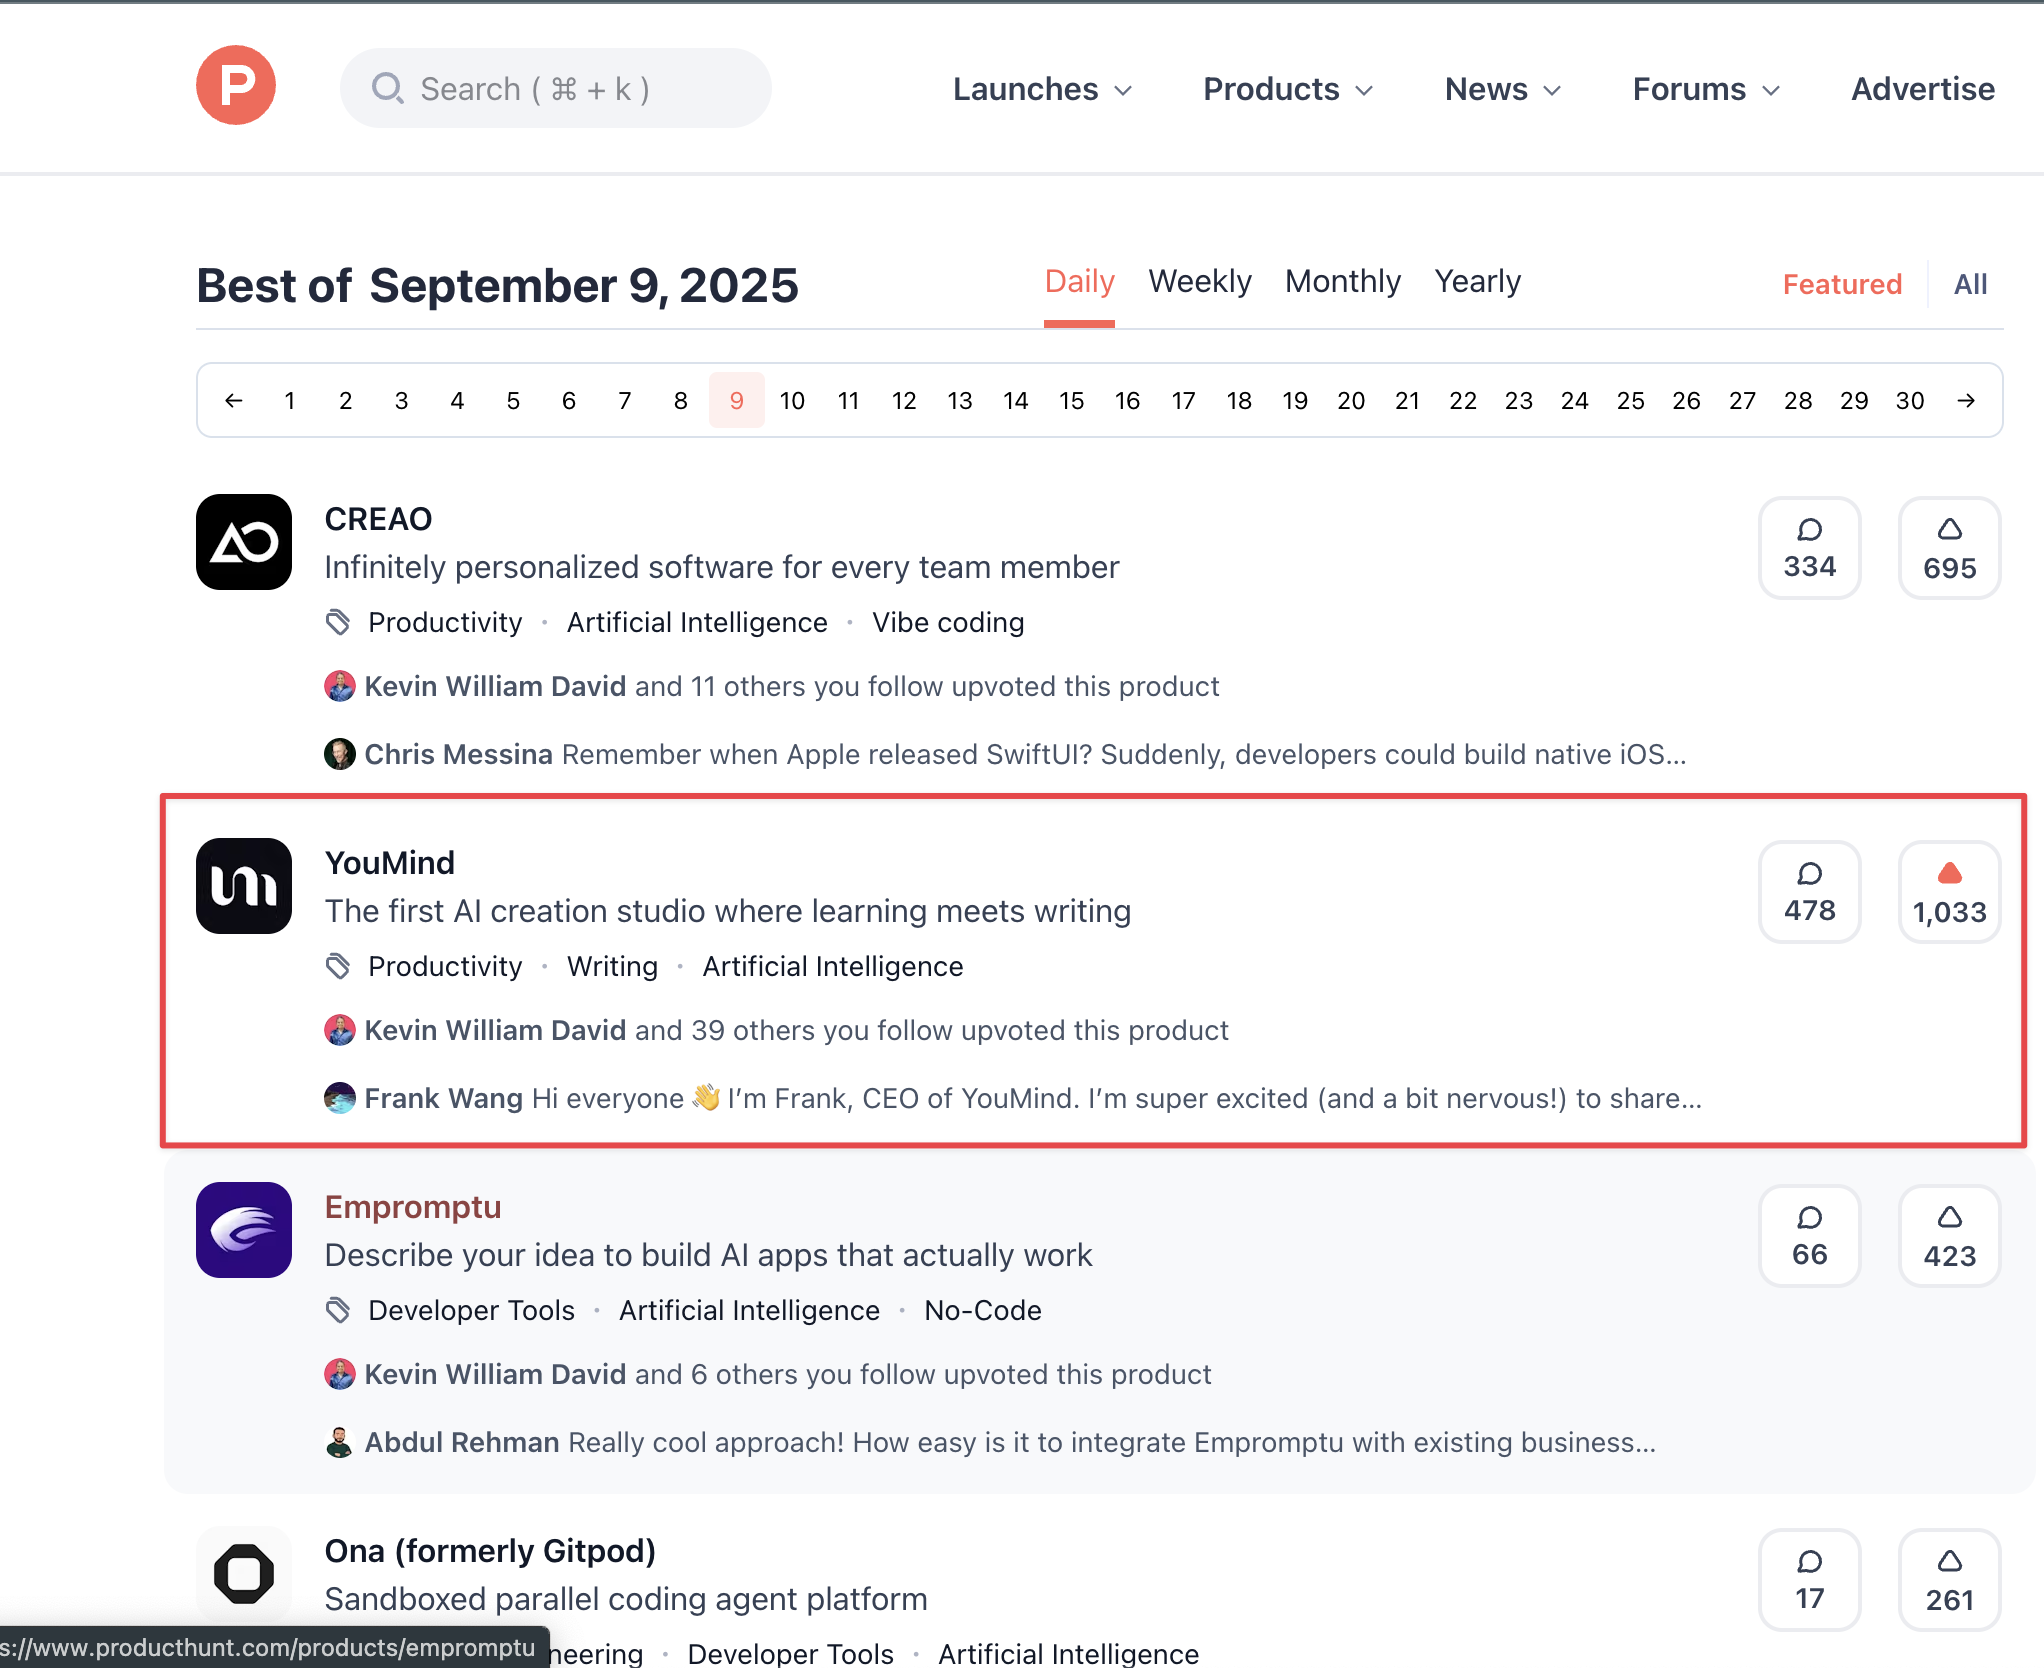
Task: Open the Advertise link
Action: coord(1922,89)
